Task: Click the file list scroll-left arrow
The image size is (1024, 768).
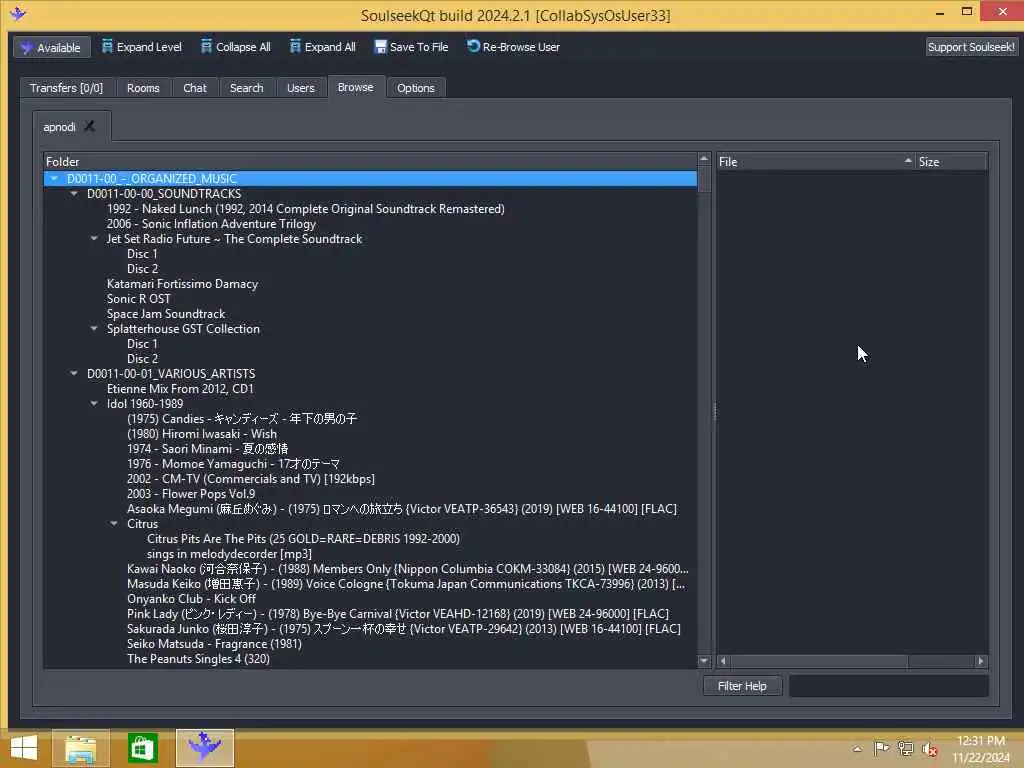Action: (x=723, y=661)
